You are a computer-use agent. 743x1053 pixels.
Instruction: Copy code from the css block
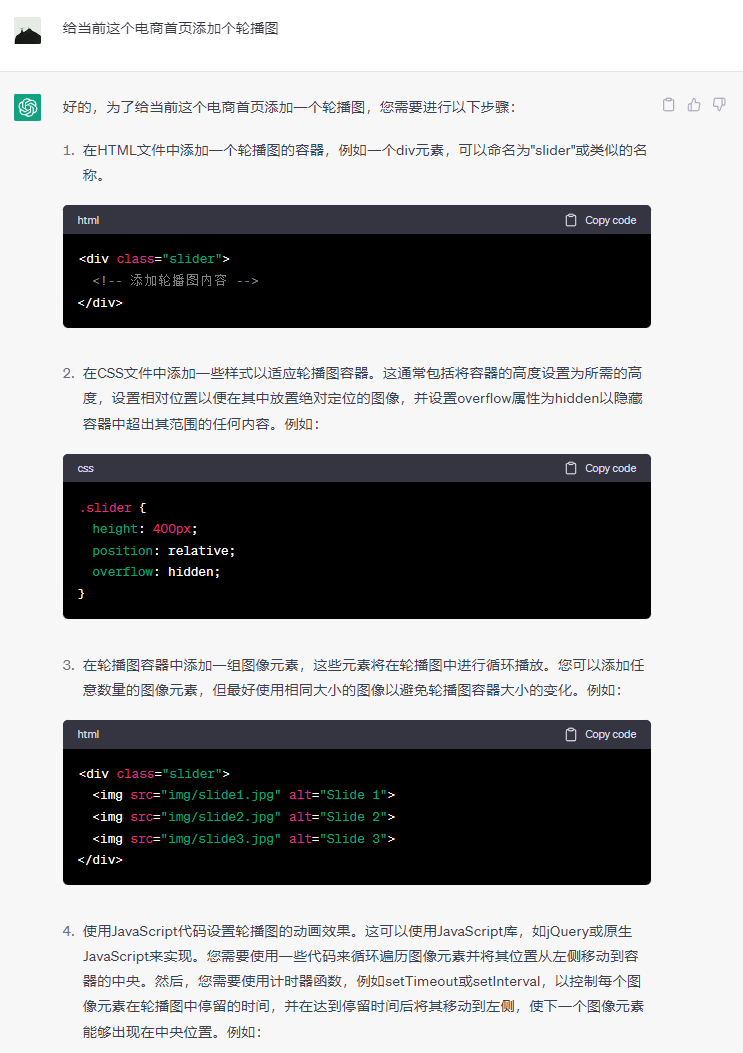[600, 468]
